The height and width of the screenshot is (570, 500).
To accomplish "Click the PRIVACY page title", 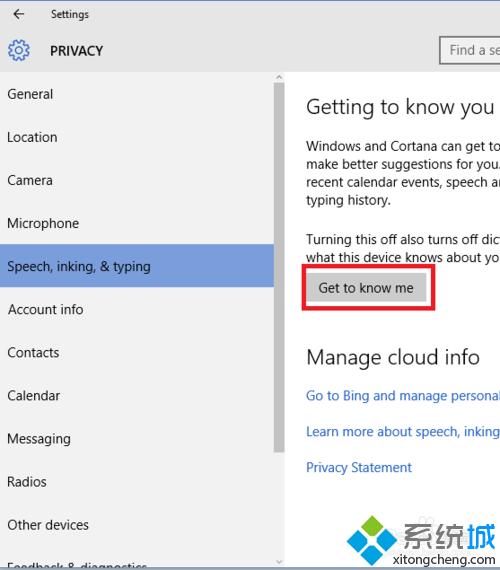I will tap(76, 51).
